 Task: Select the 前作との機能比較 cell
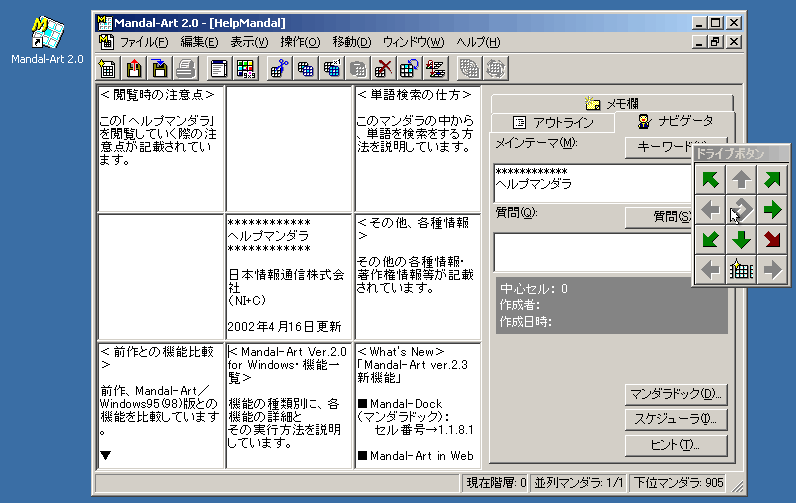(x=160, y=406)
